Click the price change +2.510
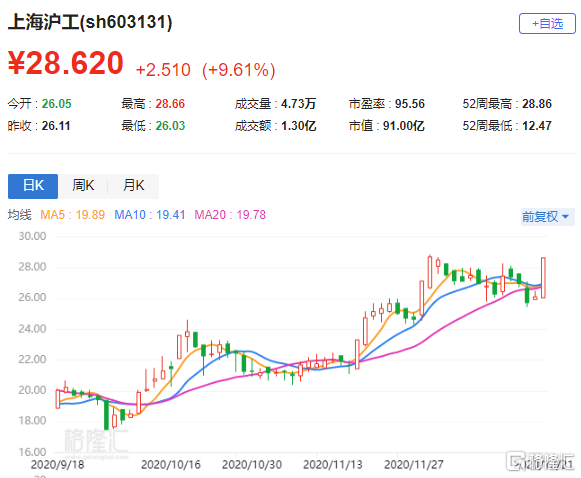Image resolution: width=581 pixels, height=478 pixels. click(163, 70)
